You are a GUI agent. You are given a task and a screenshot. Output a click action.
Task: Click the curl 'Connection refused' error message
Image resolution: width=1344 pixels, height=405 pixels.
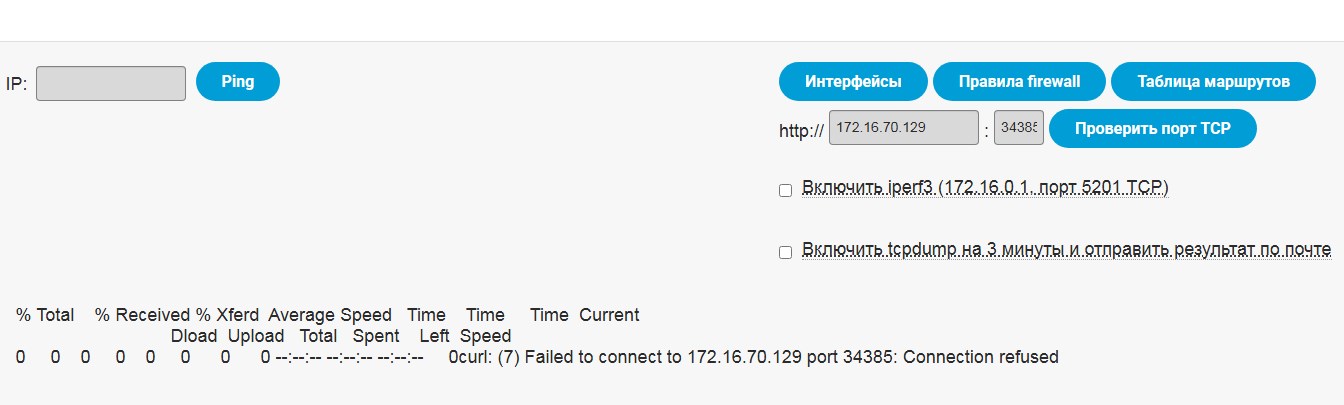[x=790, y=357]
